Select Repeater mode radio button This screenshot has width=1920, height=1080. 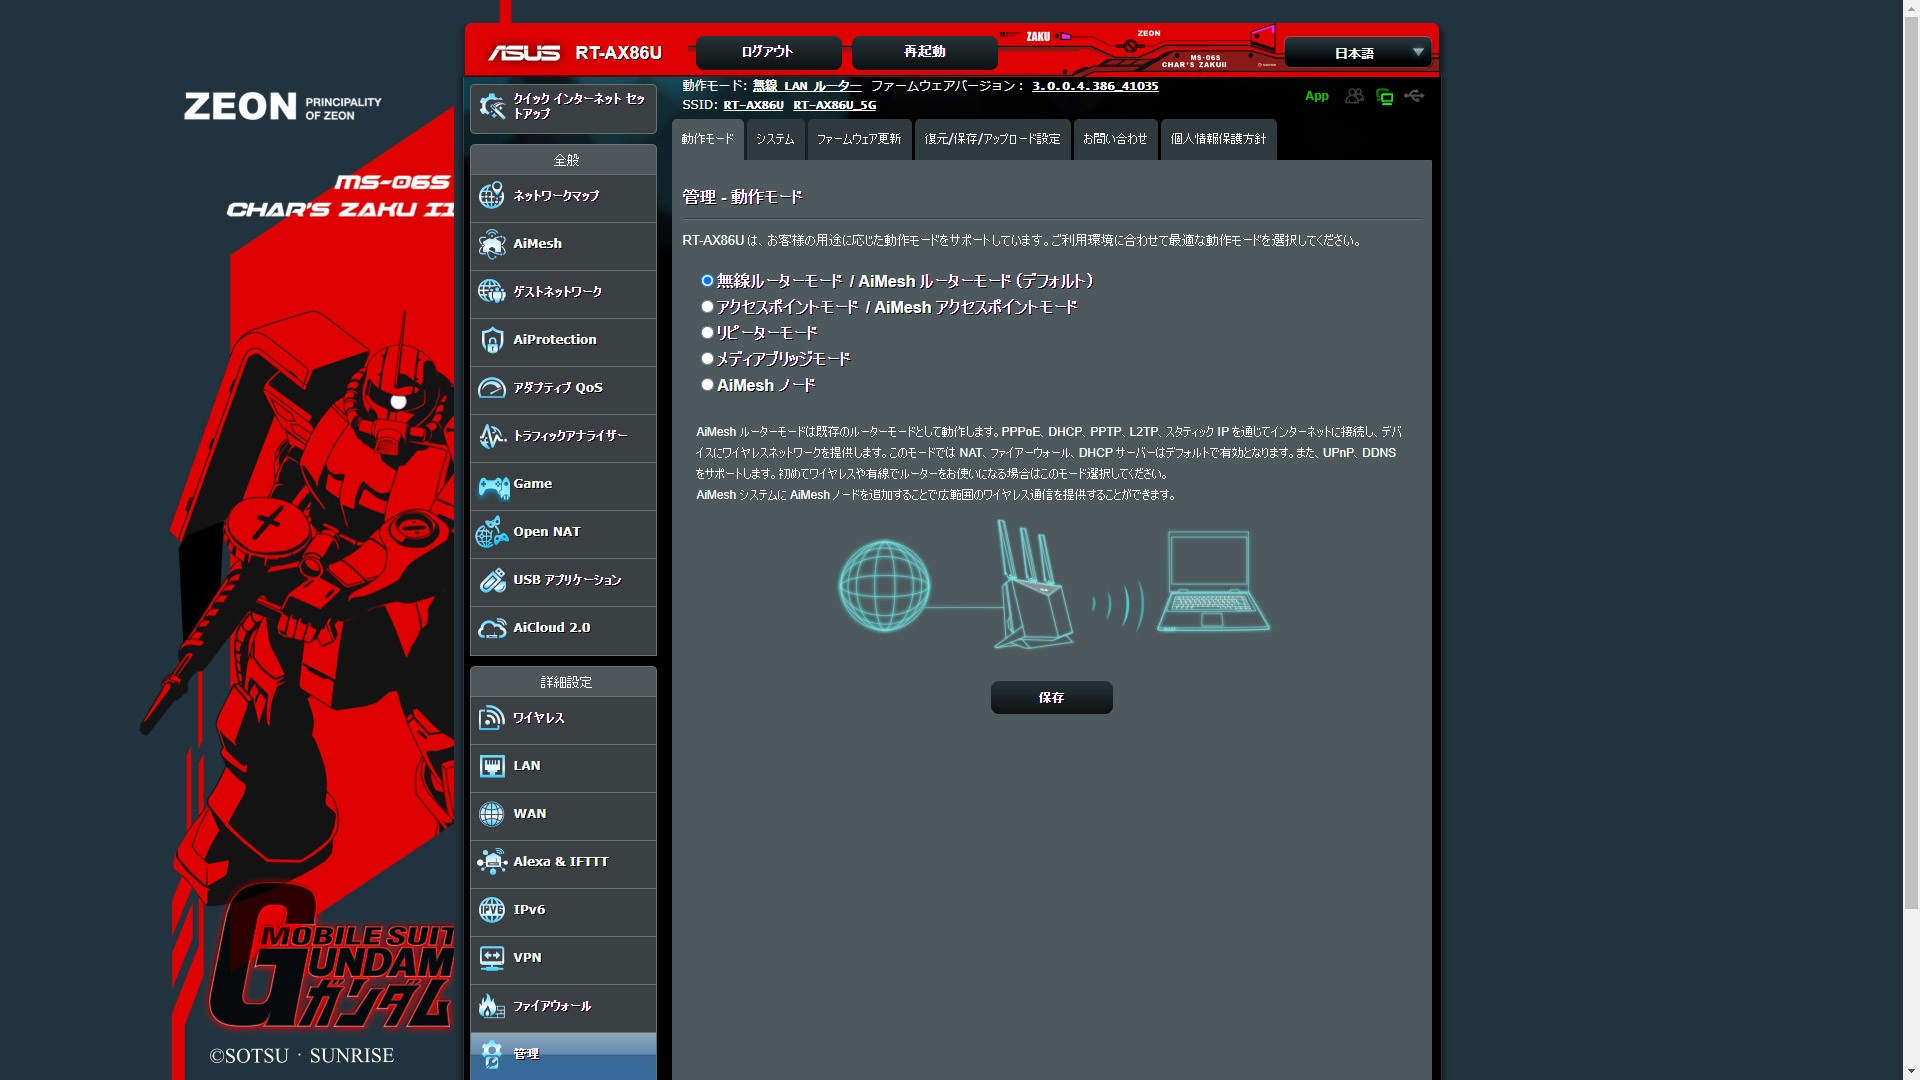707,333
